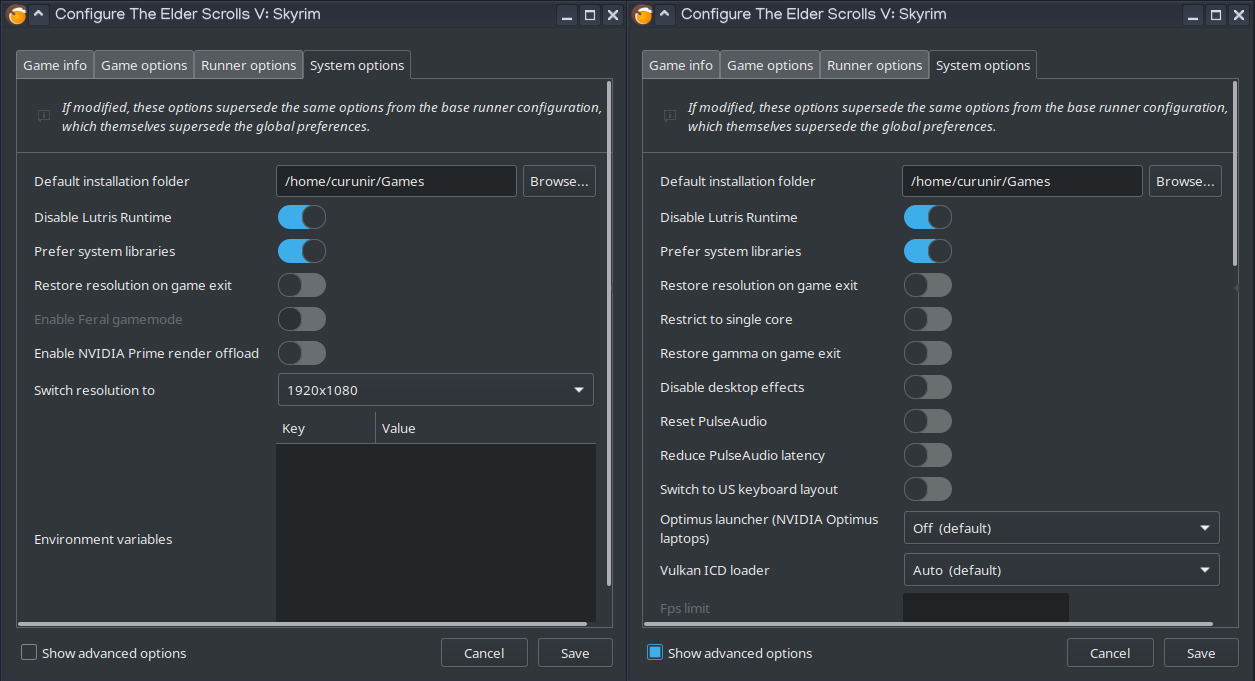Open the Optimus launcher dropdown
This screenshot has height=681, width=1255.
pyautogui.click(x=1061, y=528)
